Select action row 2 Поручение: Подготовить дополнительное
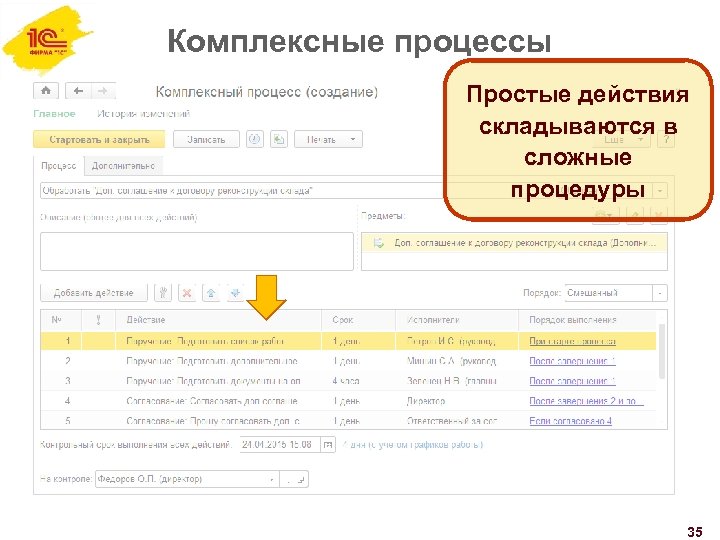The width and height of the screenshot is (720, 540). click(348, 361)
